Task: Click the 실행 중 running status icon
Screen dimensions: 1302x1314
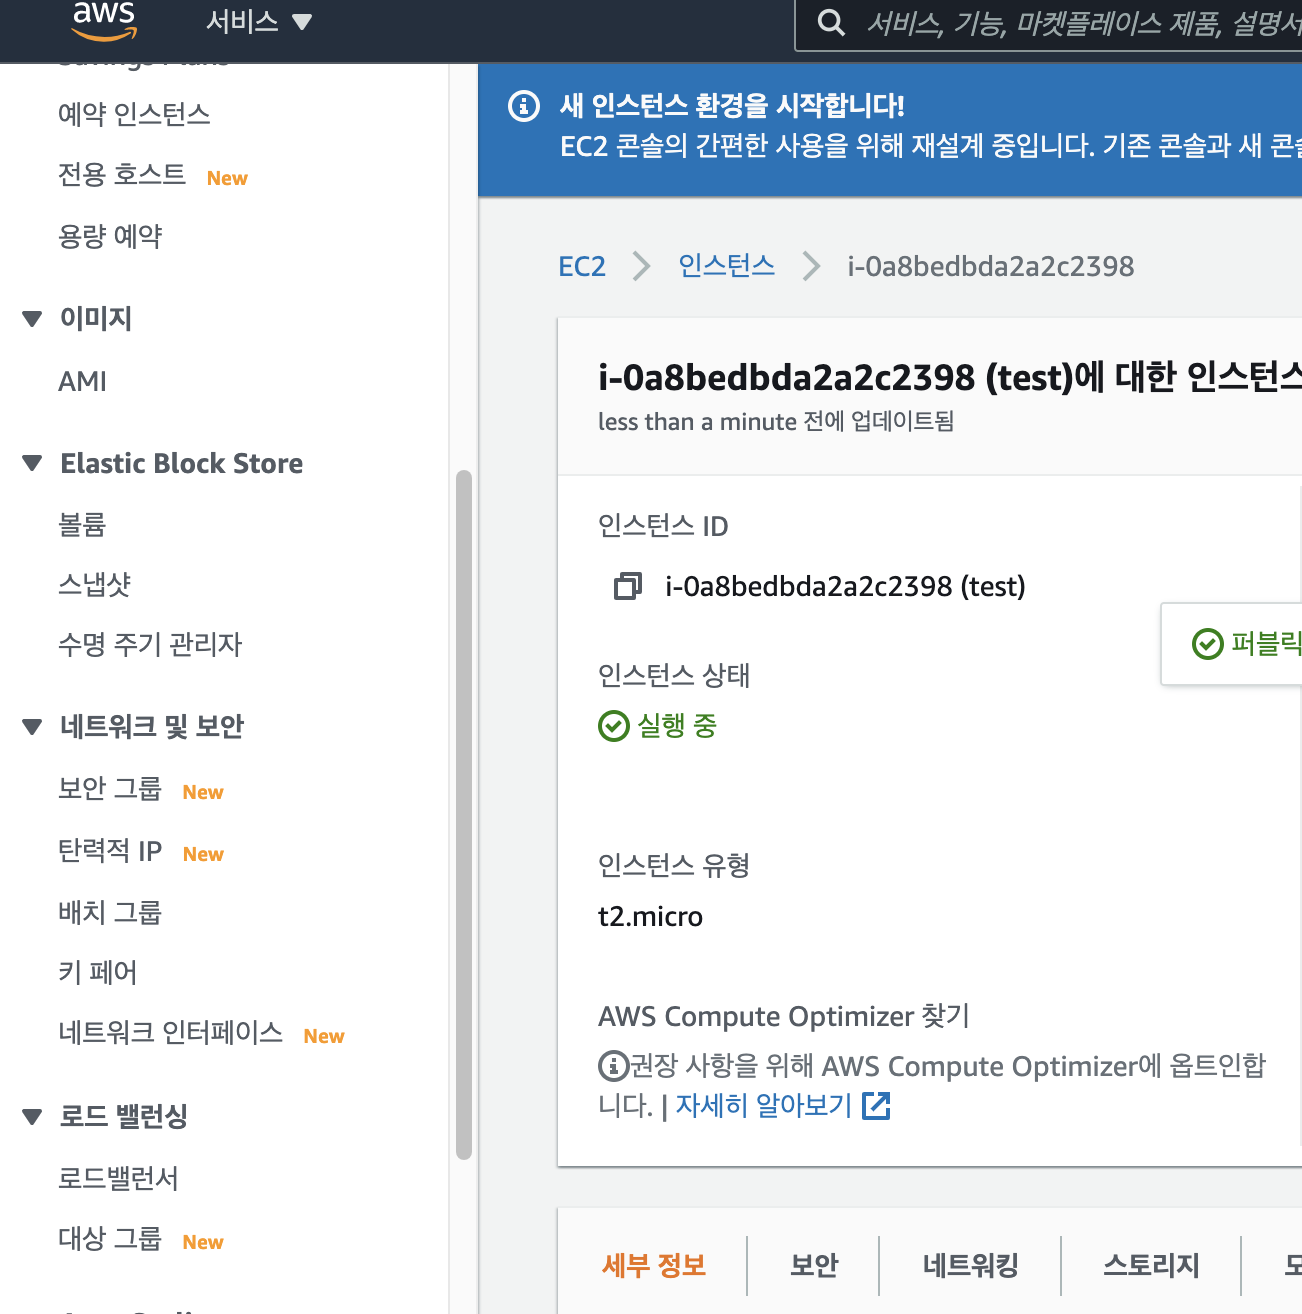Action: [x=613, y=726]
